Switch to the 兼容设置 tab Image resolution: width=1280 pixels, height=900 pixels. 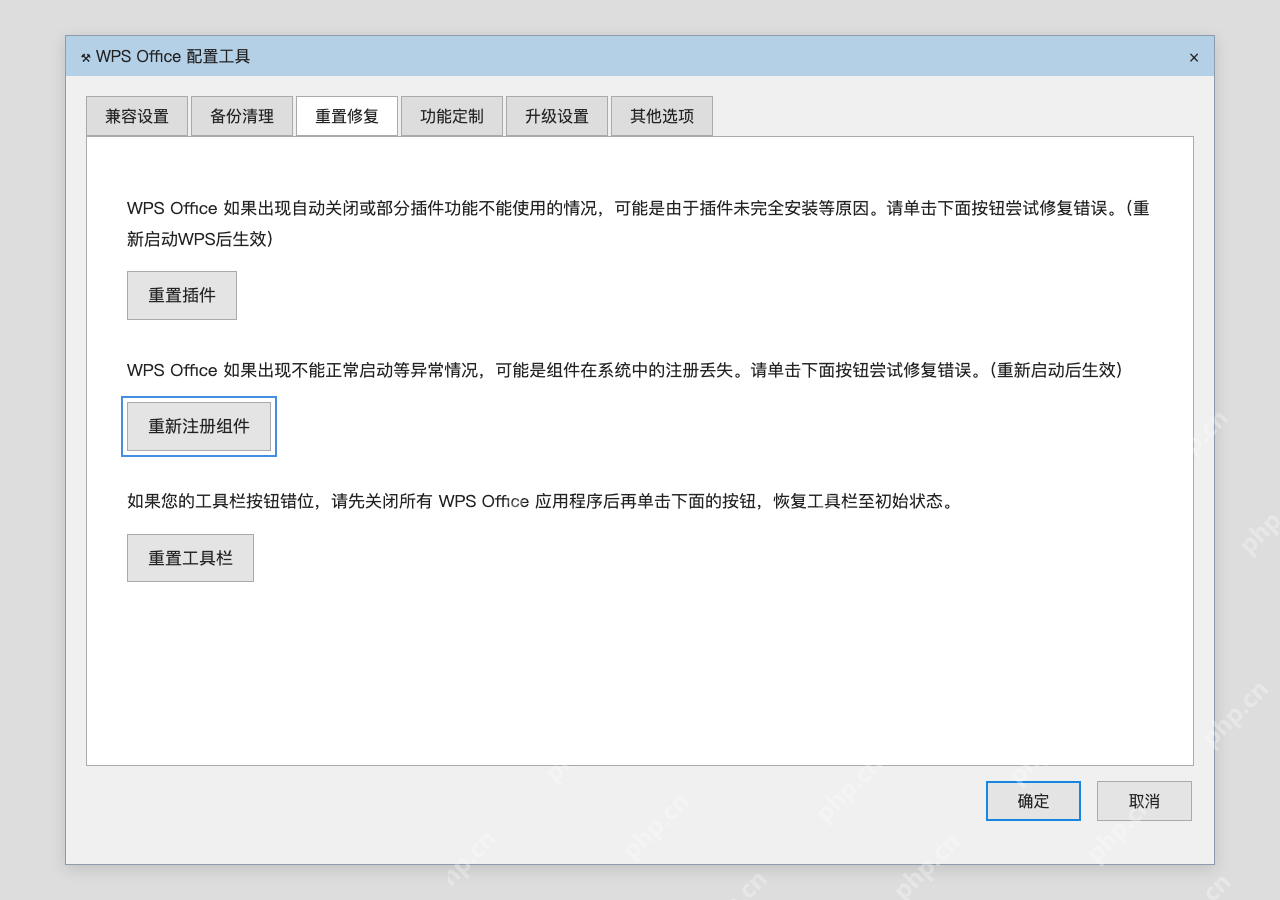(137, 116)
